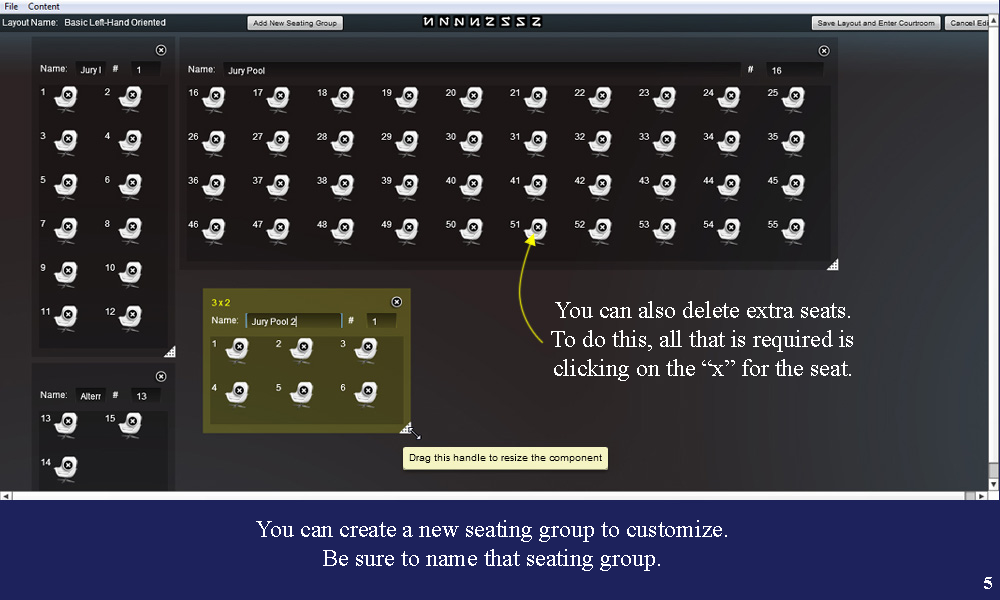Image resolution: width=1000 pixels, height=600 pixels.
Task: Remove seat 25 from the Jury Pool
Action: pyautogui.click(x=793, y=93)
